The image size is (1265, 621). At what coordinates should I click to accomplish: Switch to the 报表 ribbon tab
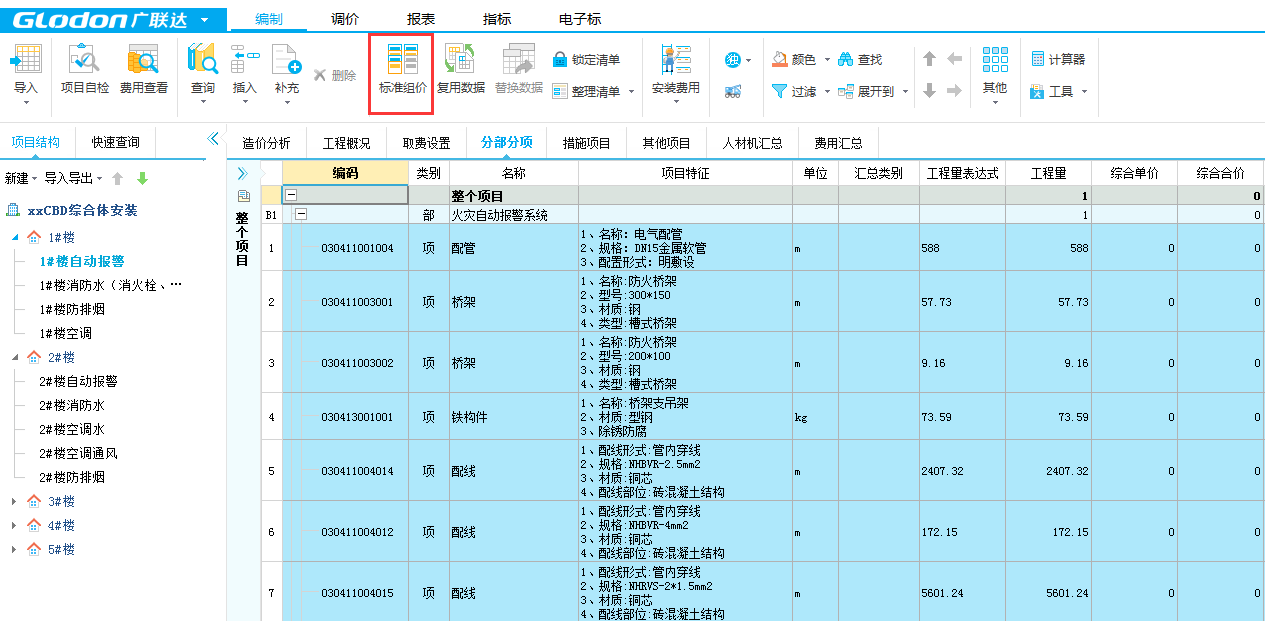(x=421, y=19)
